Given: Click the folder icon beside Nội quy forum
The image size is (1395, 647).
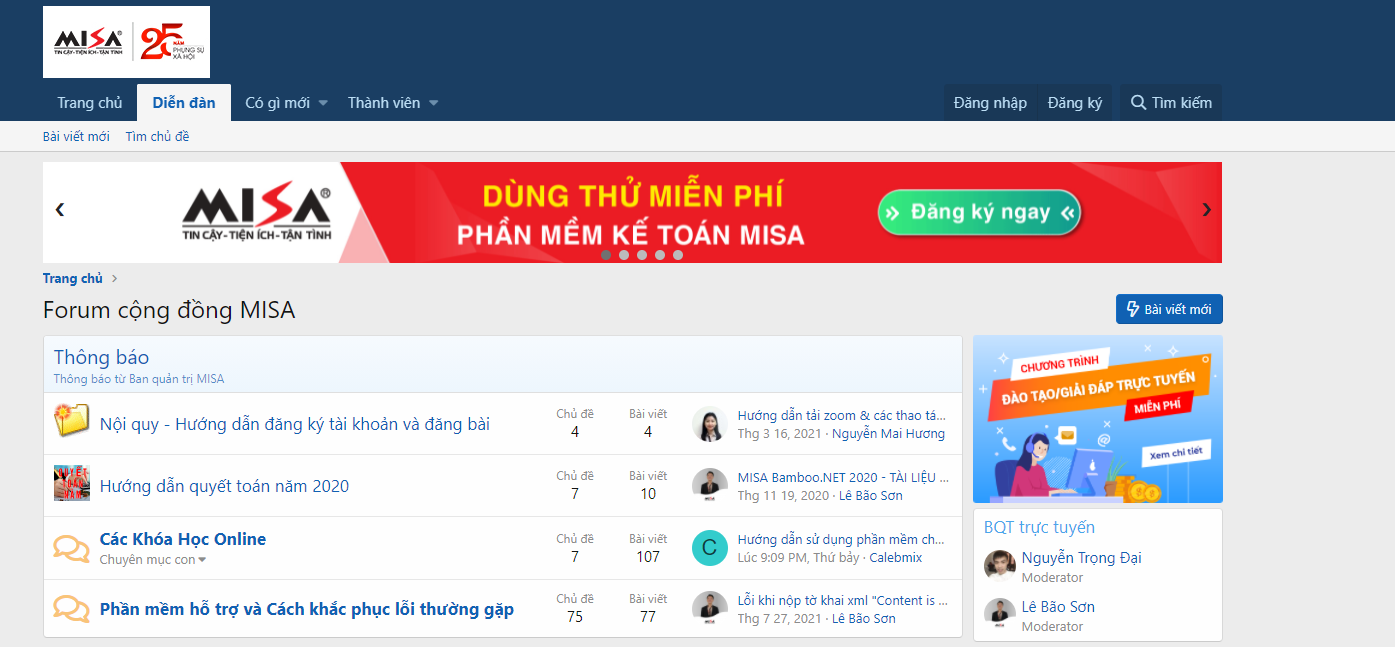Looking at the screenshot, I should pos(71,423).
